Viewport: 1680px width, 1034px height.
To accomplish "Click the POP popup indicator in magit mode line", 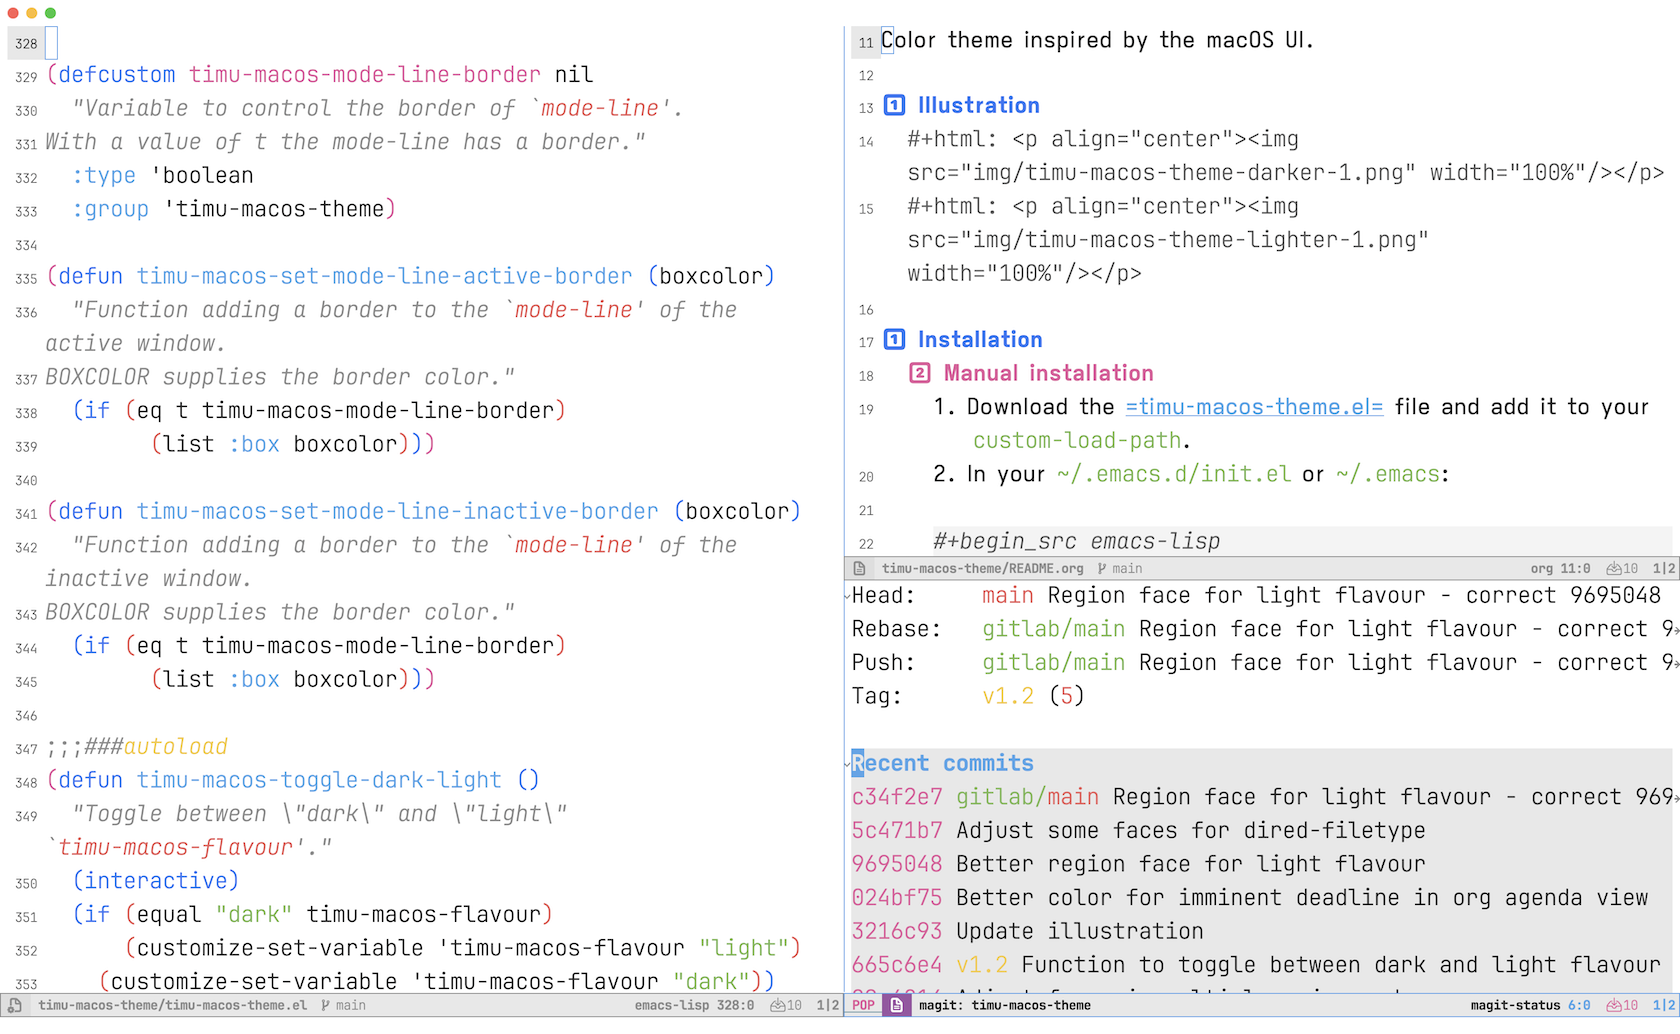I will click(864, 1005).
